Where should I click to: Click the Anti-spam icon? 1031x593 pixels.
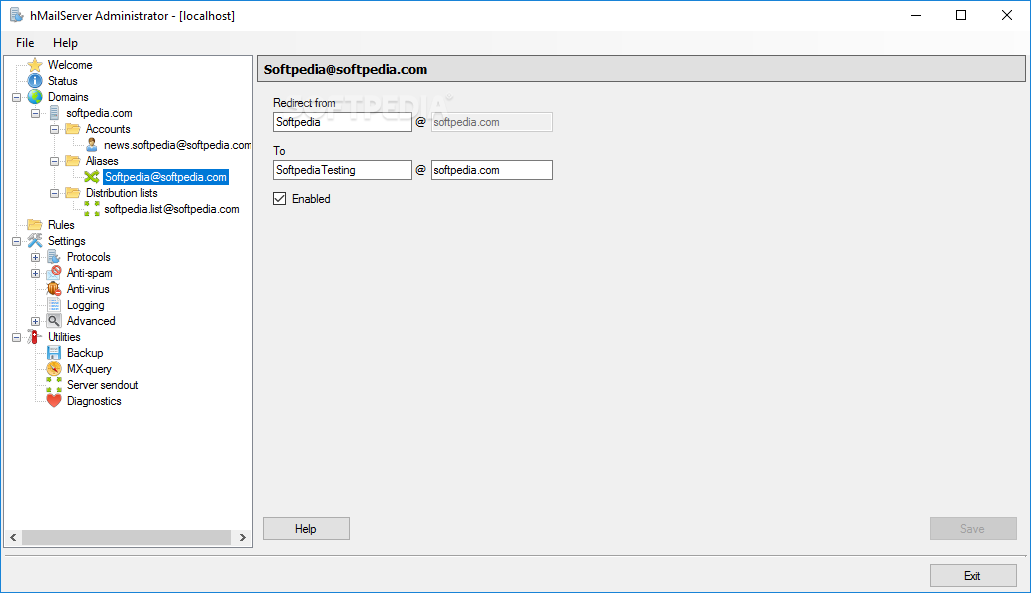point(54,273)
